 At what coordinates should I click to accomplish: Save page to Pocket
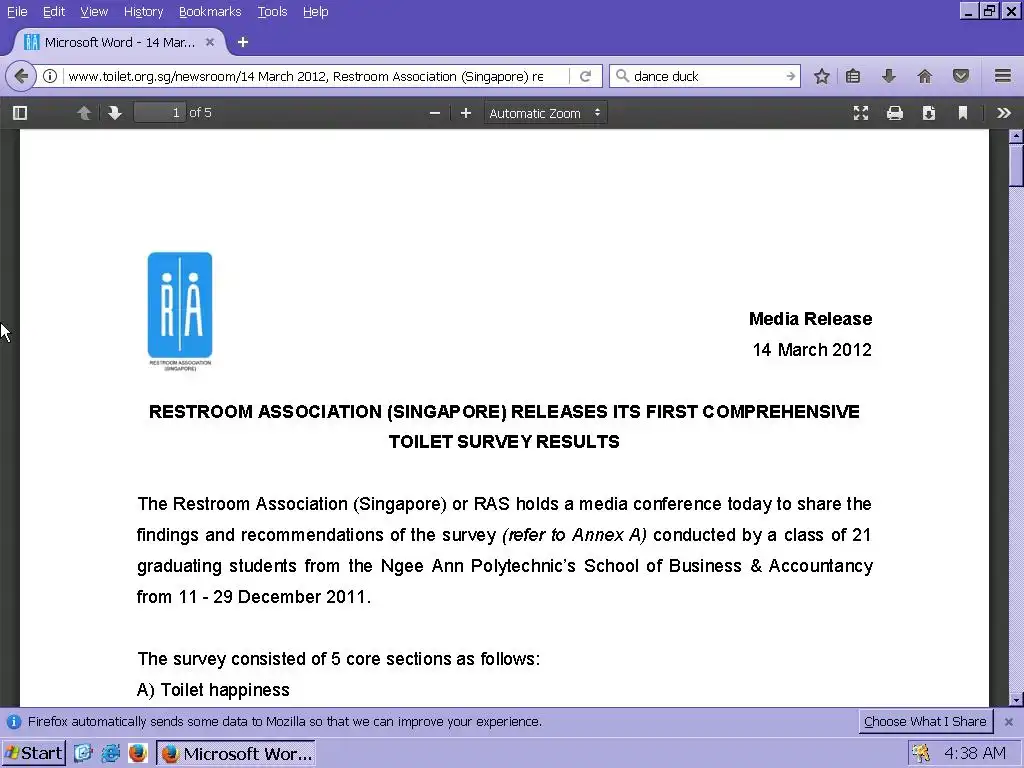point(961,76)
